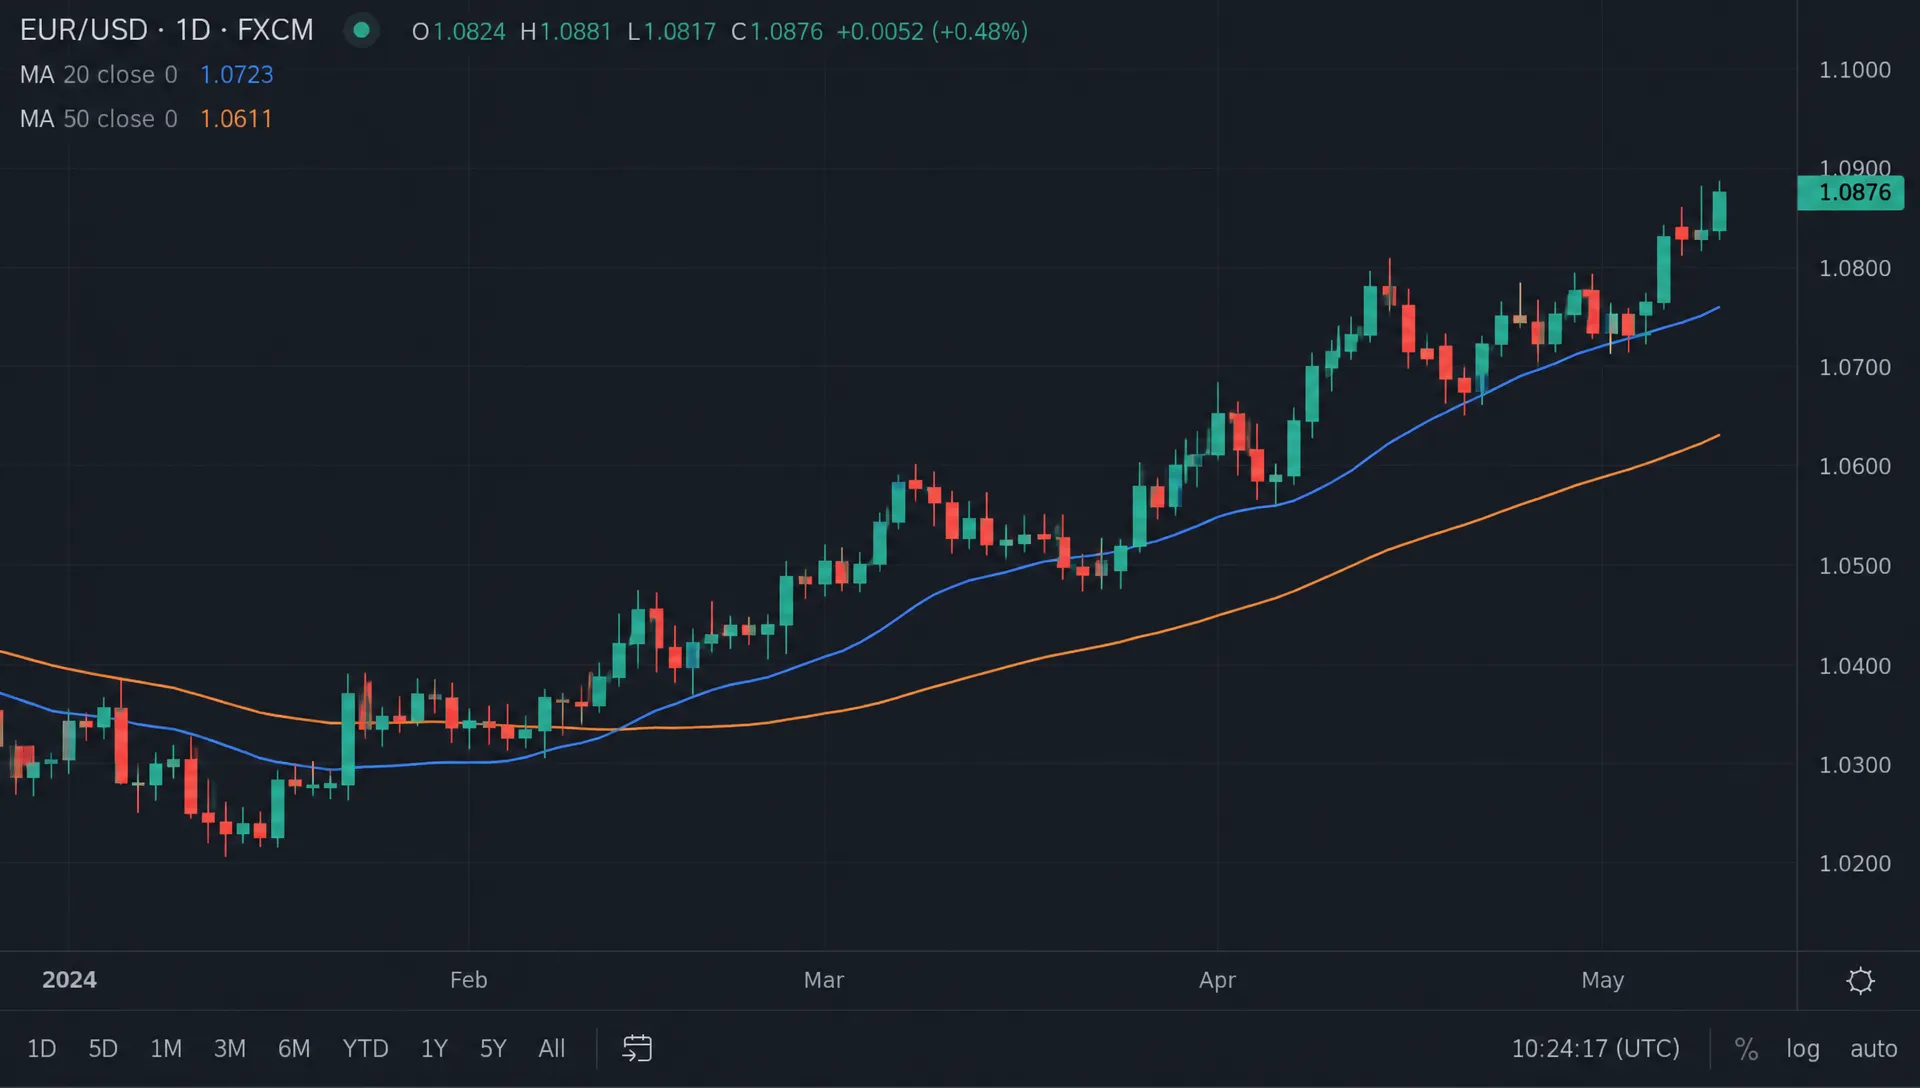The image size is (1920, 1088).
Task: Click the MA 20 value 1.0723
Action: [236, 75]
